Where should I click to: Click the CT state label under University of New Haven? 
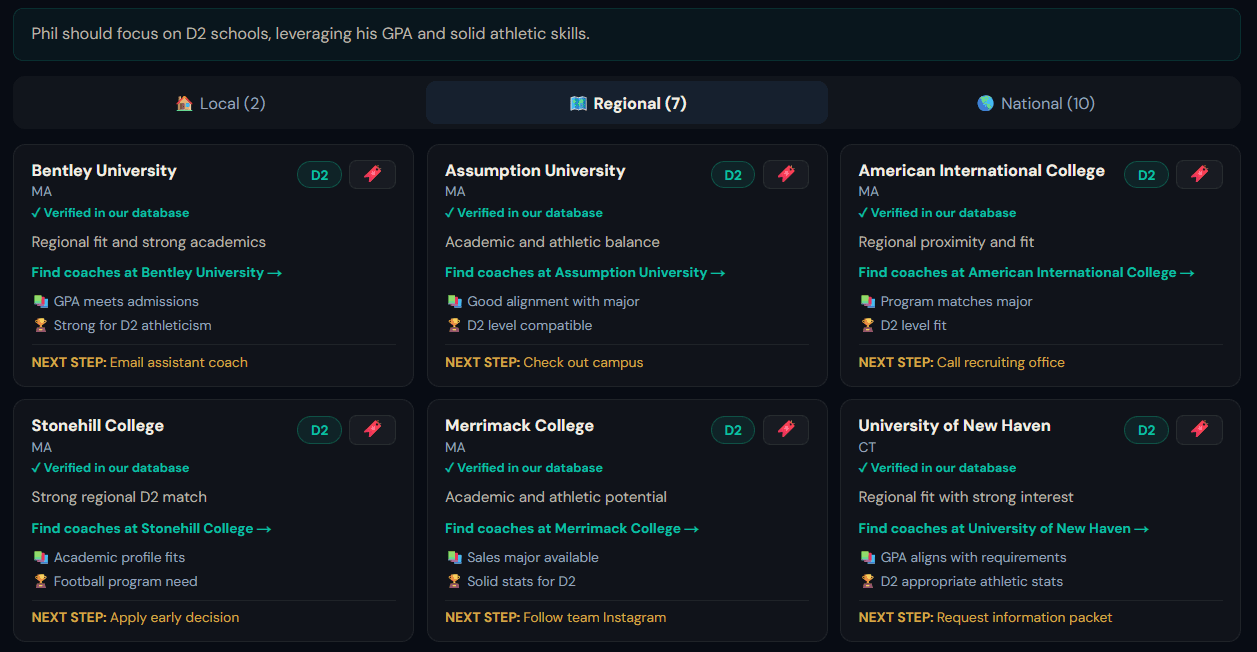click(867, 447)
